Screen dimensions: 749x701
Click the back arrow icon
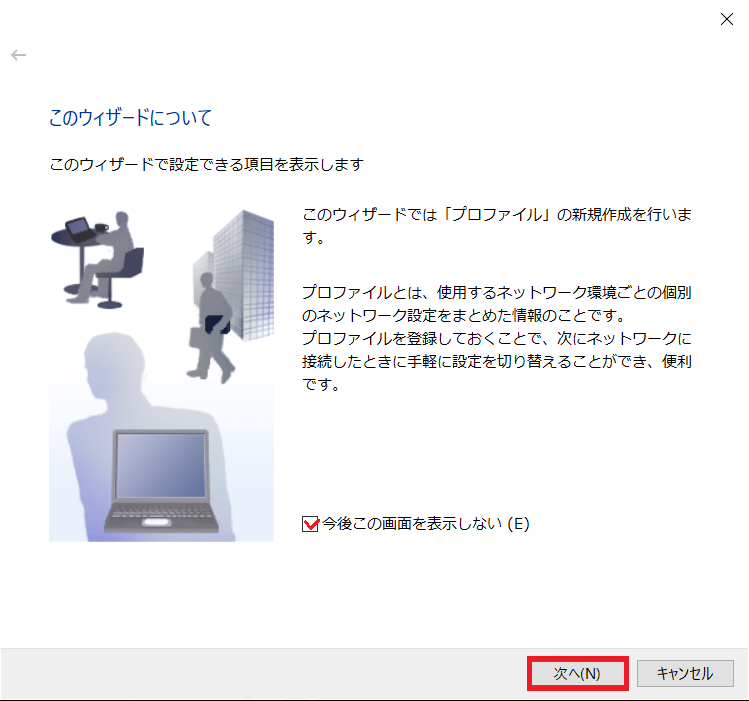pyautogui.click(x=19, y=55)
